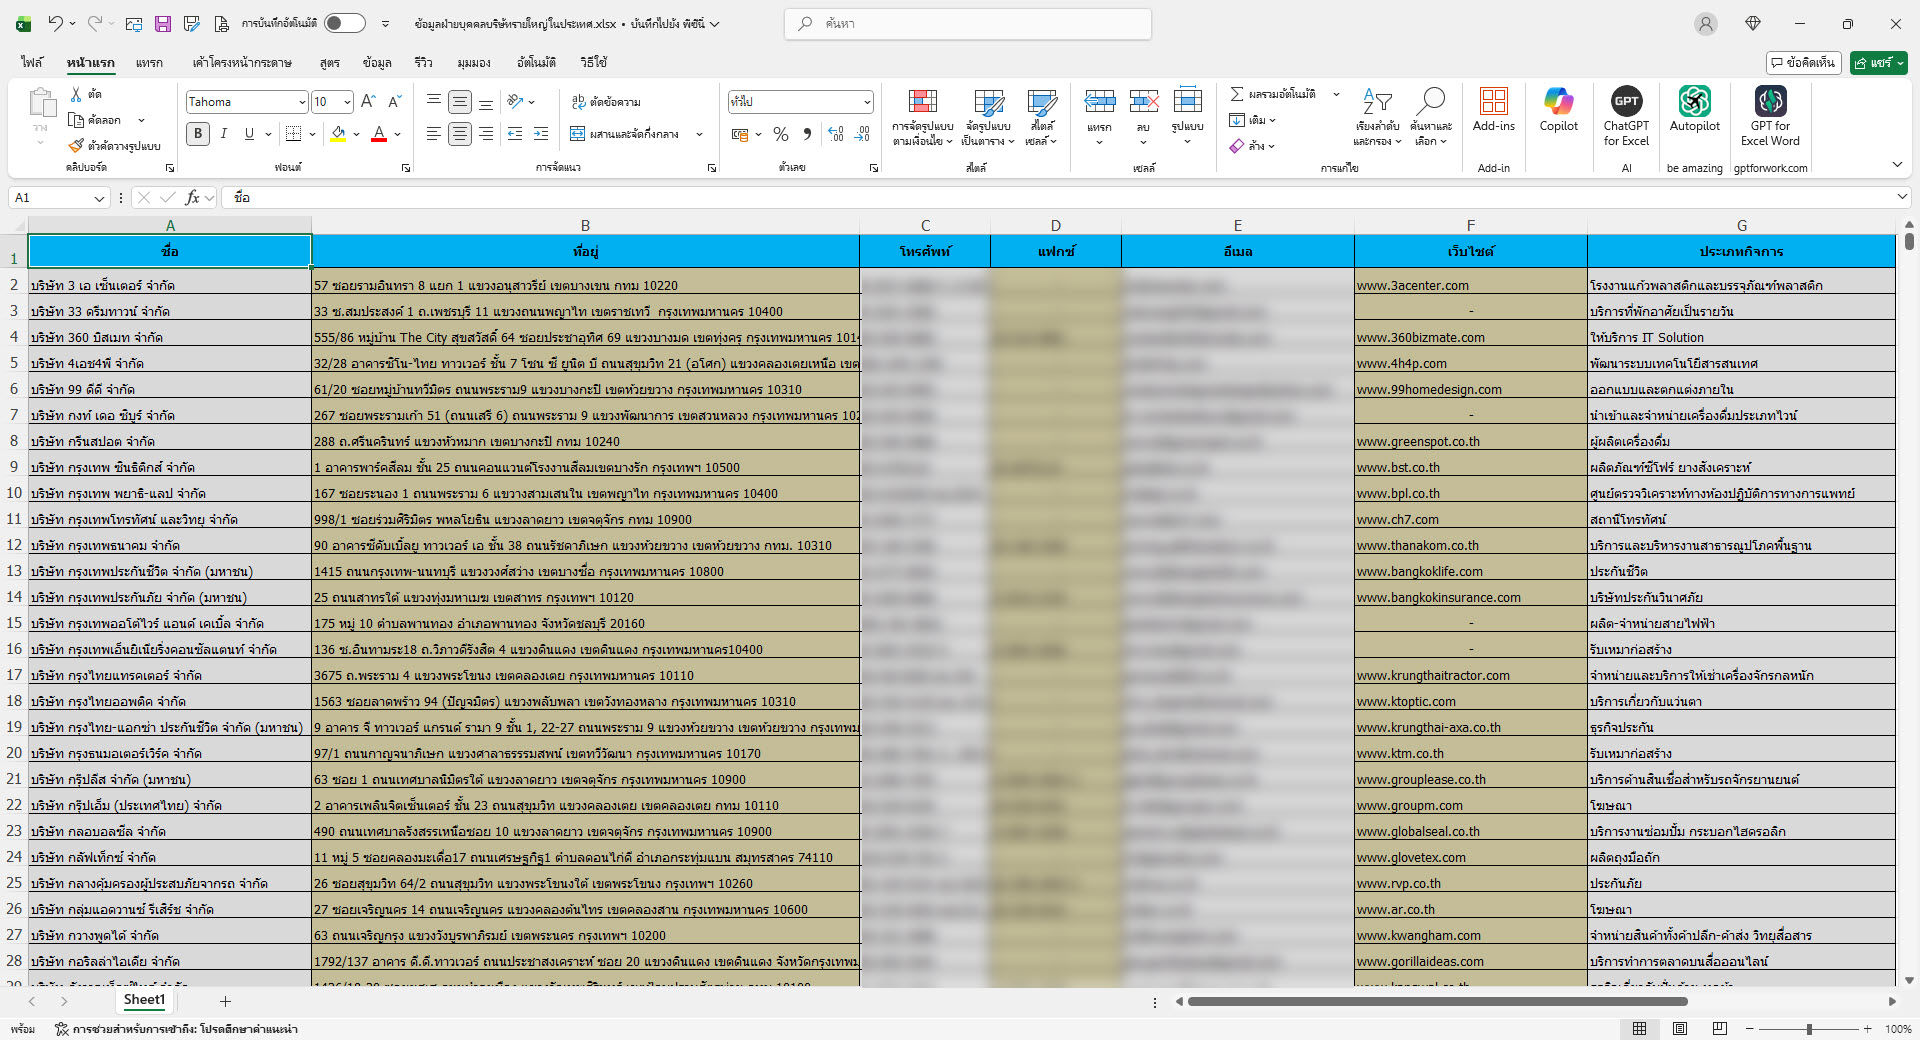Click the Format Painter brush icon
1920x1040 pixels.
click(x=76, y=146)
